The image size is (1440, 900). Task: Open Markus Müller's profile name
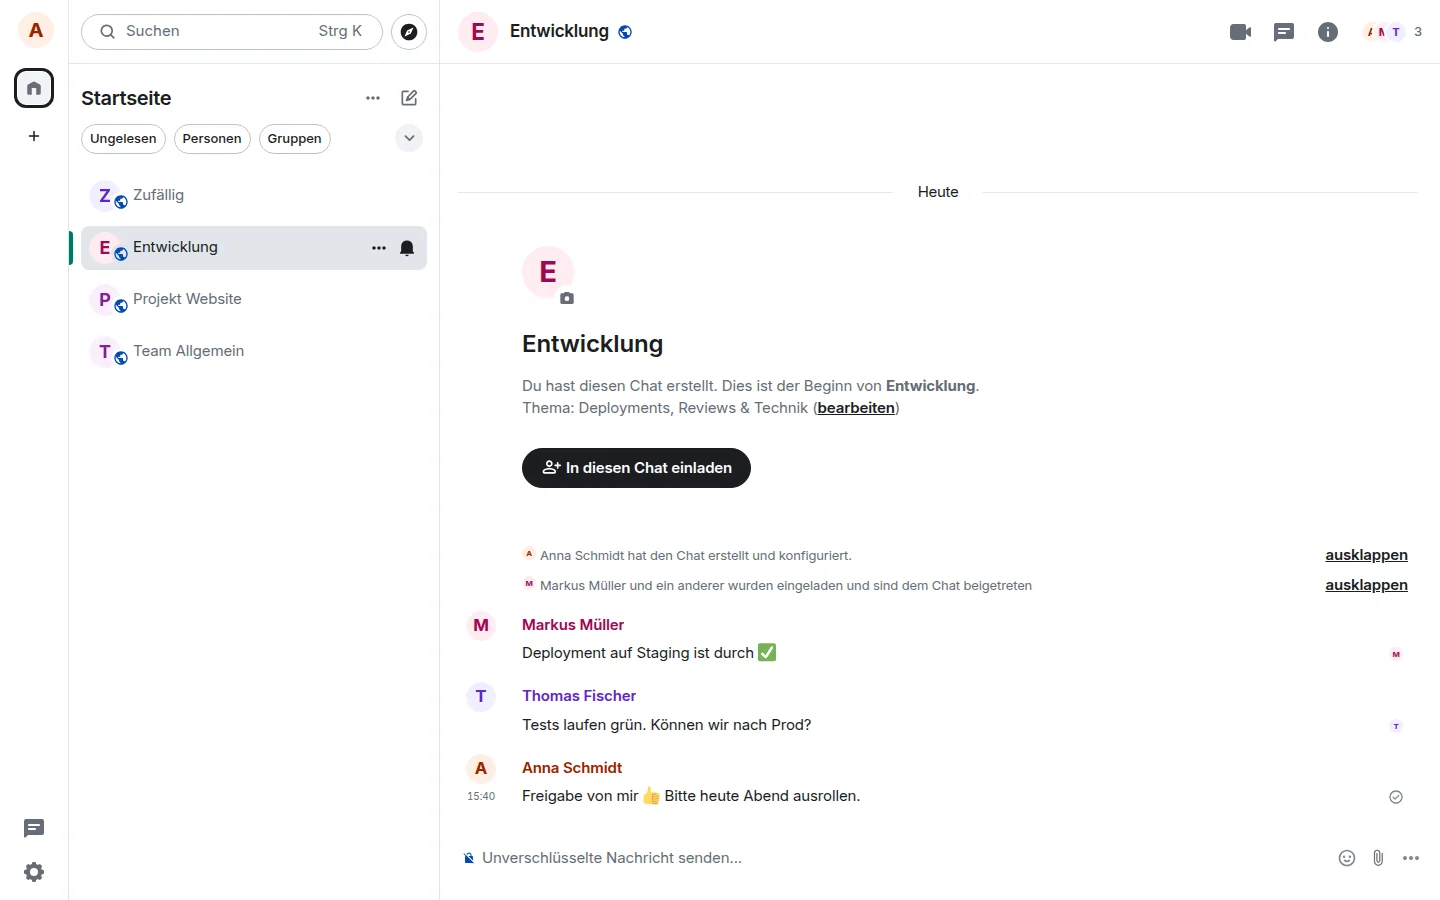[573, 625]
